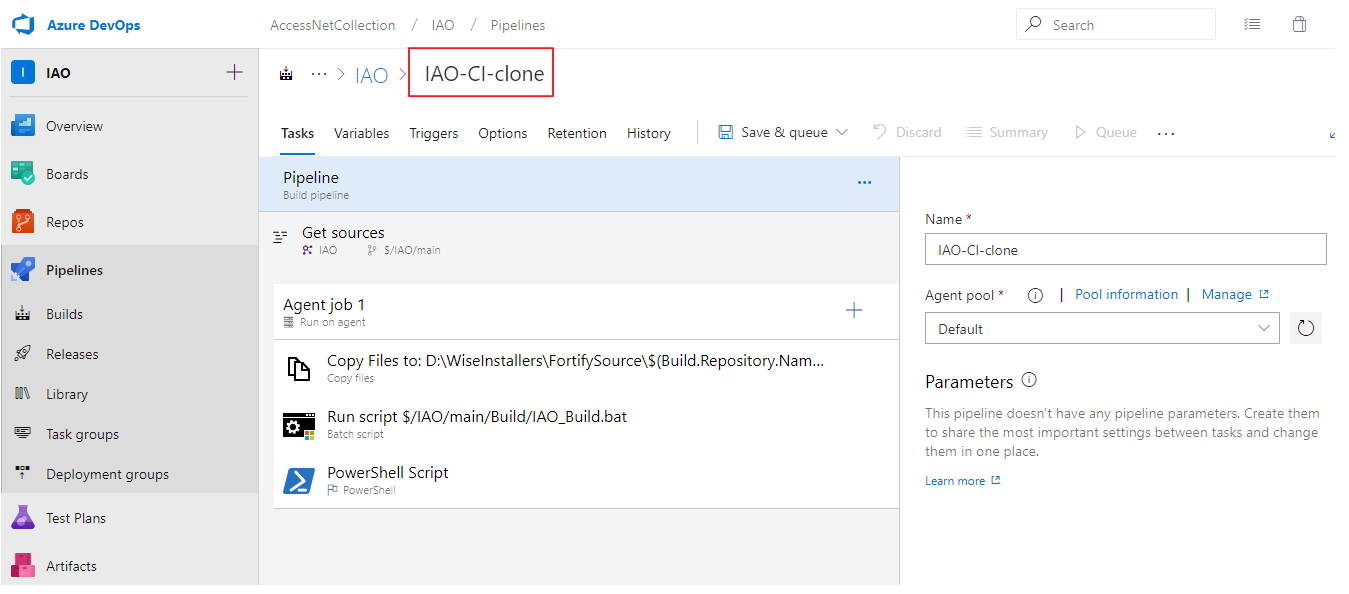Open the Retention tab
This screenshot has height=594, width=1349.
tap(576, 133)
